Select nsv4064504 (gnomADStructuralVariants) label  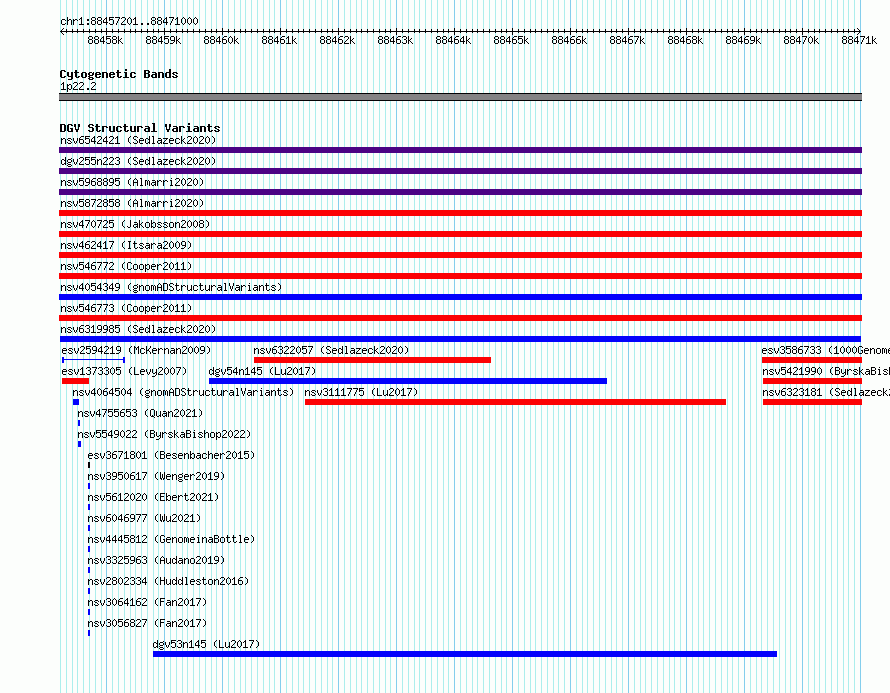pos(183,392)
